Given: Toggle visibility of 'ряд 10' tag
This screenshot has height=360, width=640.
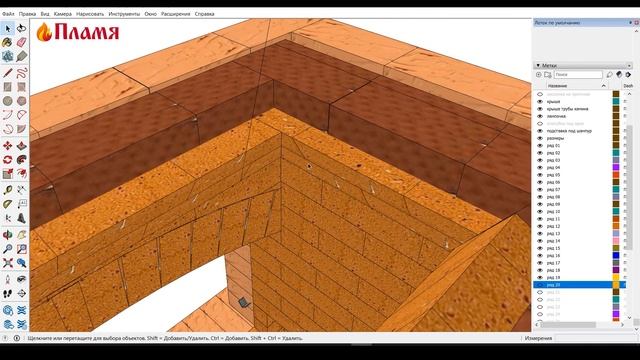Looking at the screenshot, I should coord(540,212).
